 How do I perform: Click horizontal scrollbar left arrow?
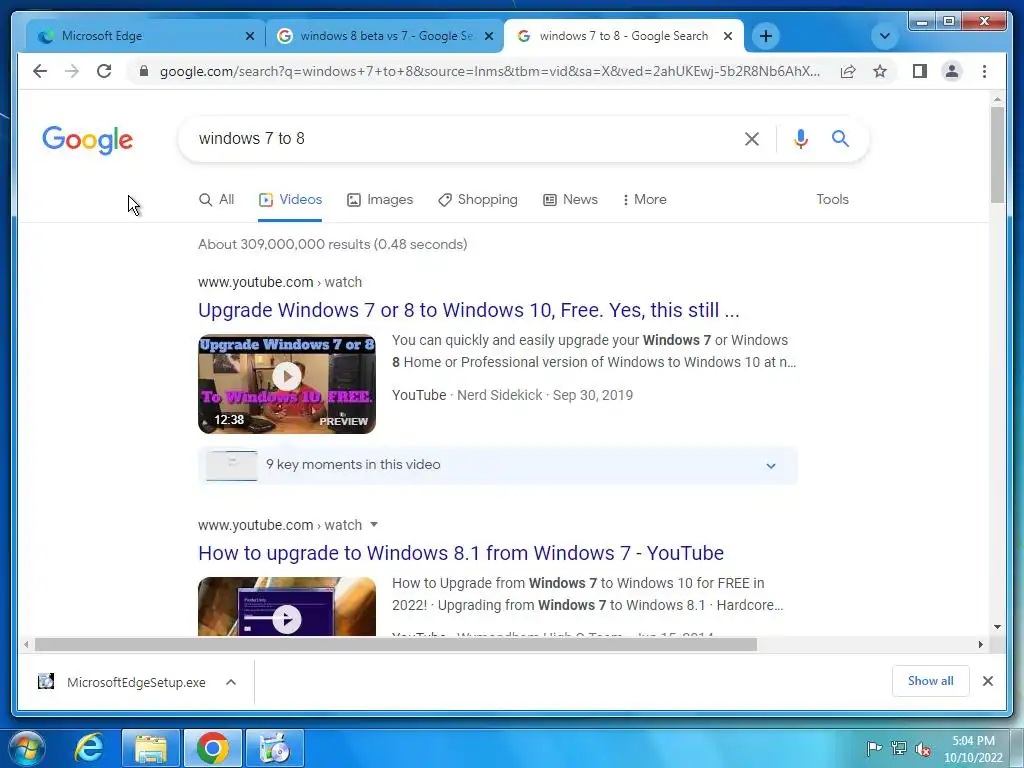pos(25,645)
